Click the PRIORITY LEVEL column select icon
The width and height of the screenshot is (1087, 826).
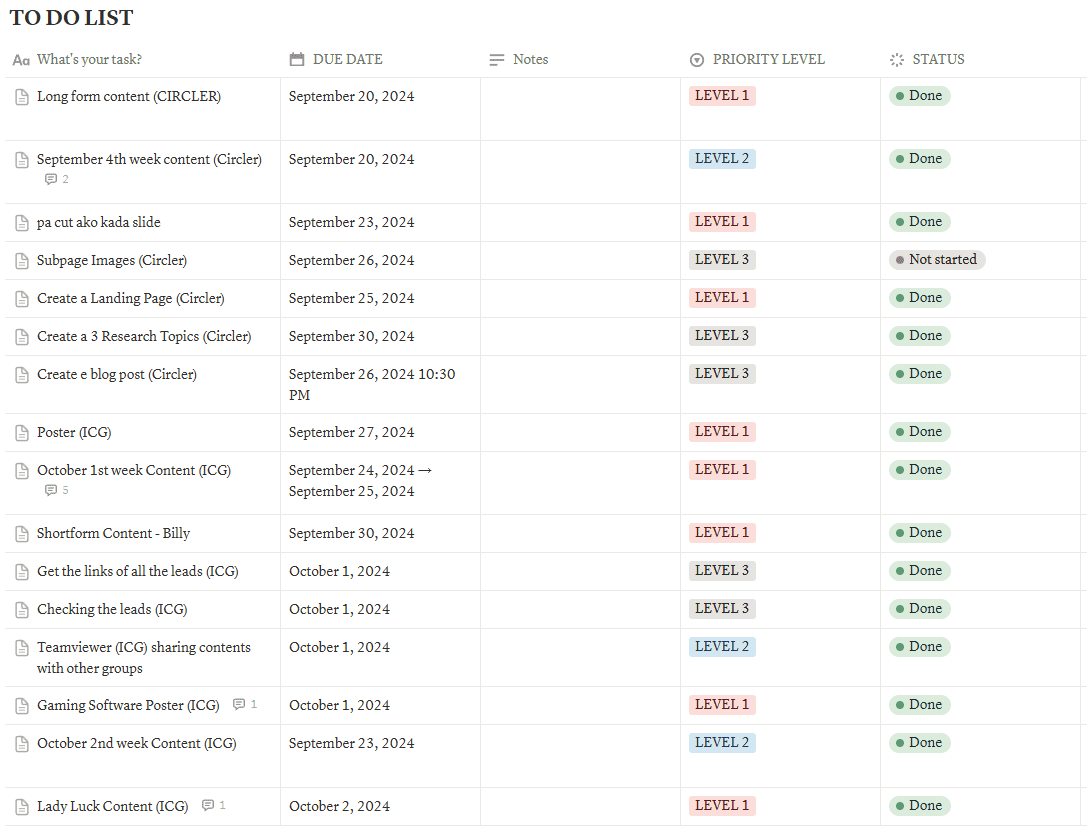[697, 60]
